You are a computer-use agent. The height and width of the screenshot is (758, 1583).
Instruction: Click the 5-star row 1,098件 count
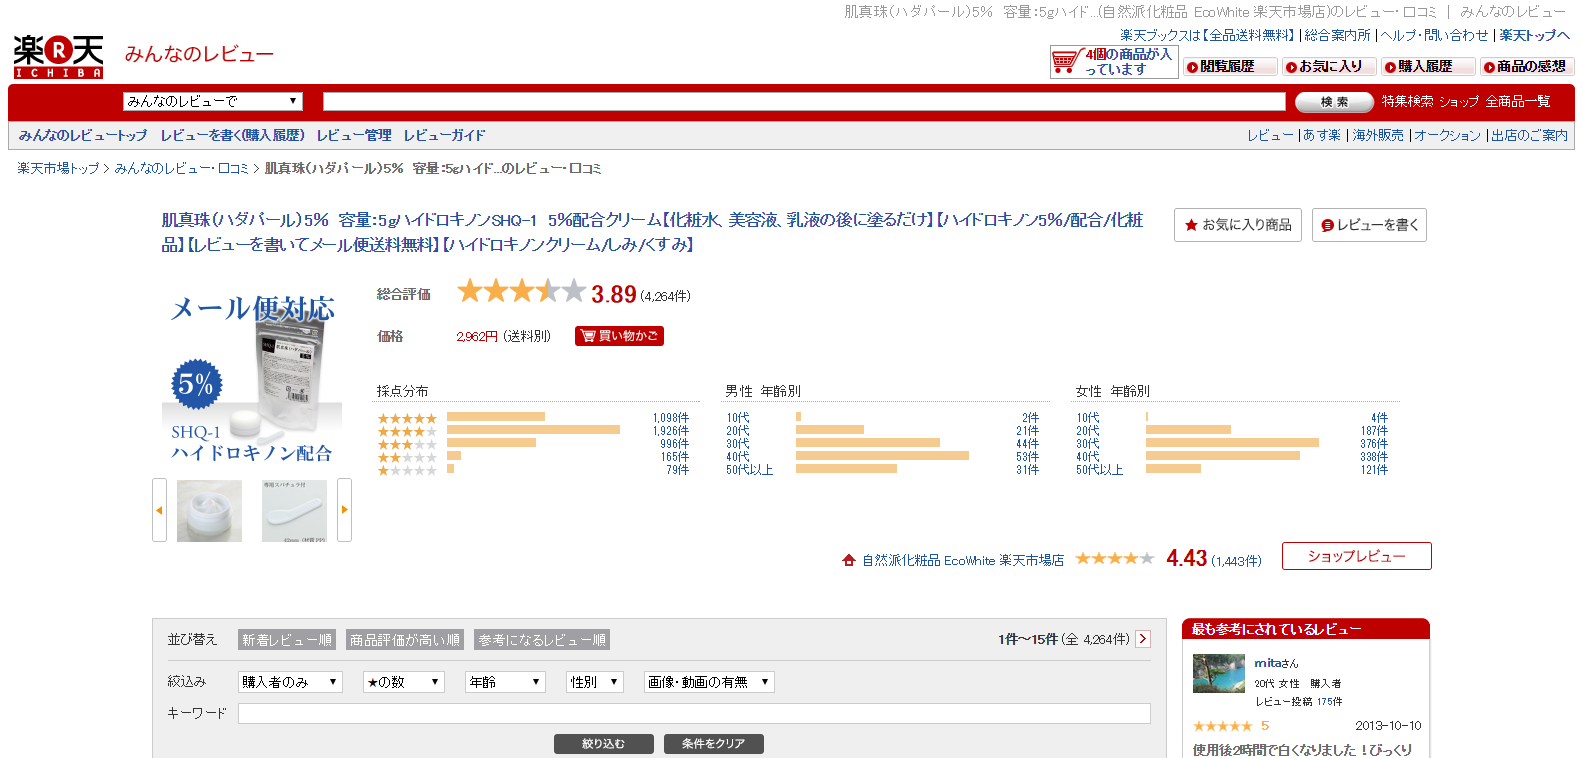671,418
